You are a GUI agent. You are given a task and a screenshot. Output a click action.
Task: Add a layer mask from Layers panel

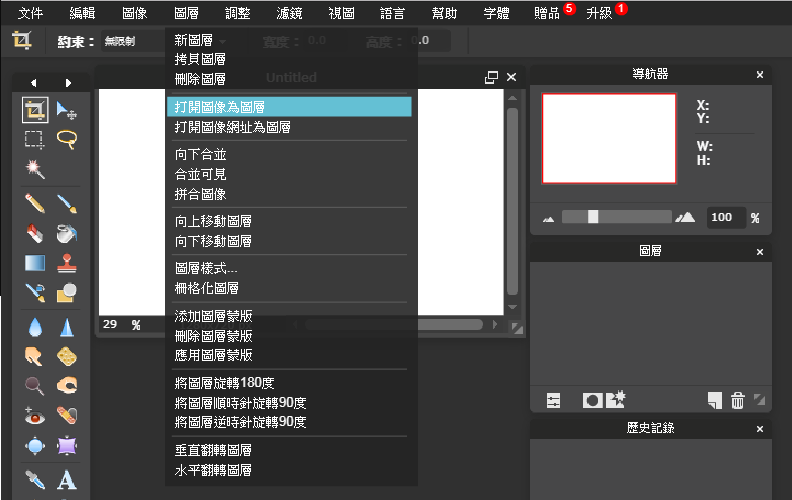tap(592, 401)
